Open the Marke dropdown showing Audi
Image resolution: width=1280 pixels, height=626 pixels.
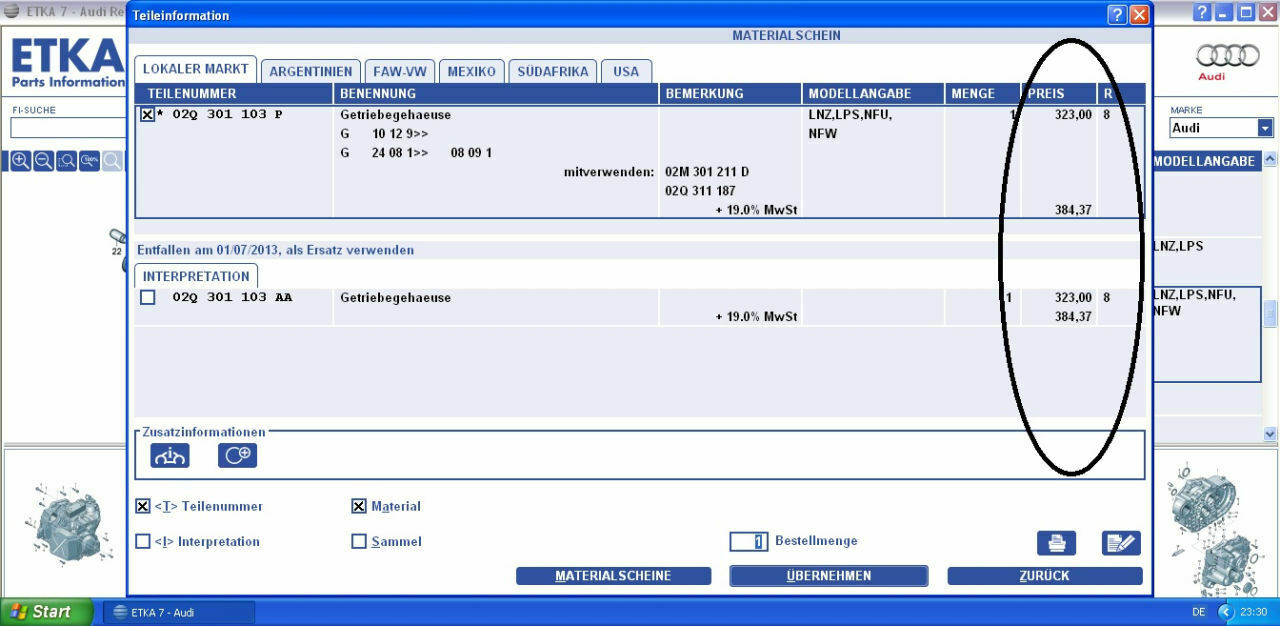pos(1266,128)
